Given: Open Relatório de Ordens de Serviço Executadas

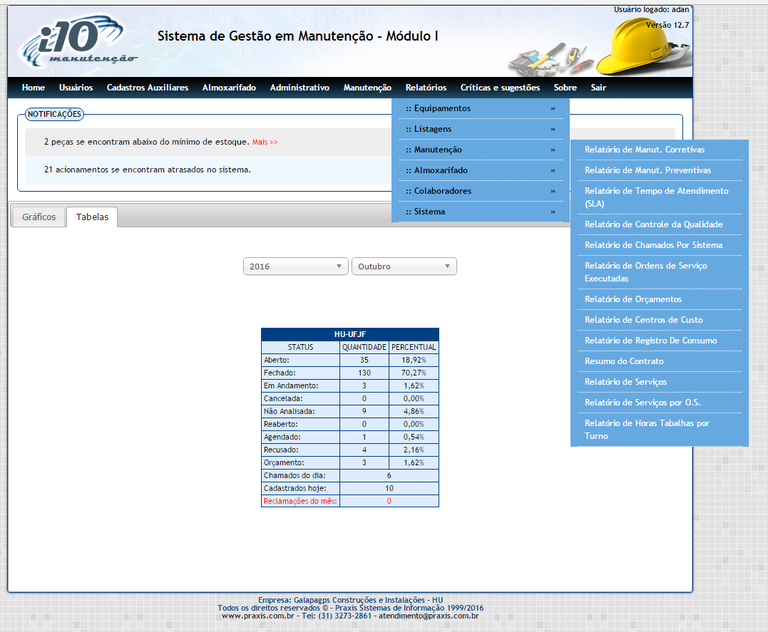Looking at the screenshot, I should point(659,272).
